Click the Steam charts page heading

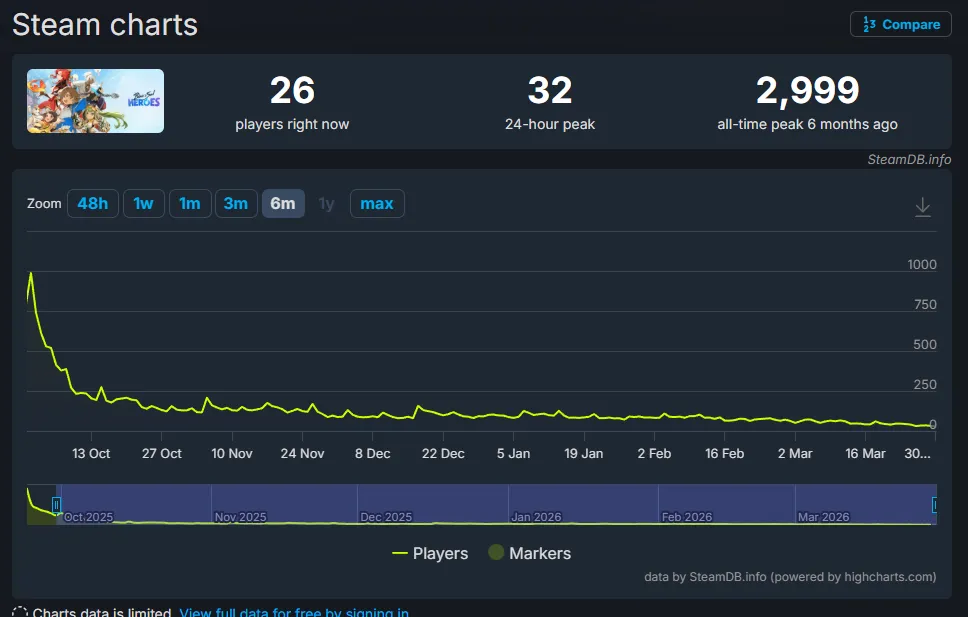tap(104, 24)
